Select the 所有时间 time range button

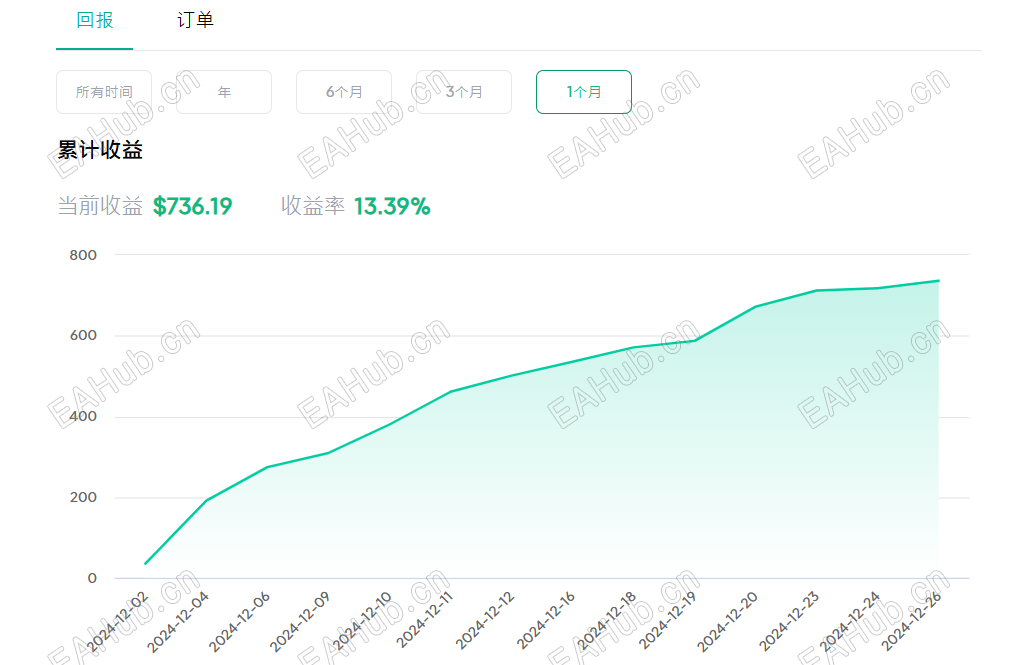coord(104,92)
